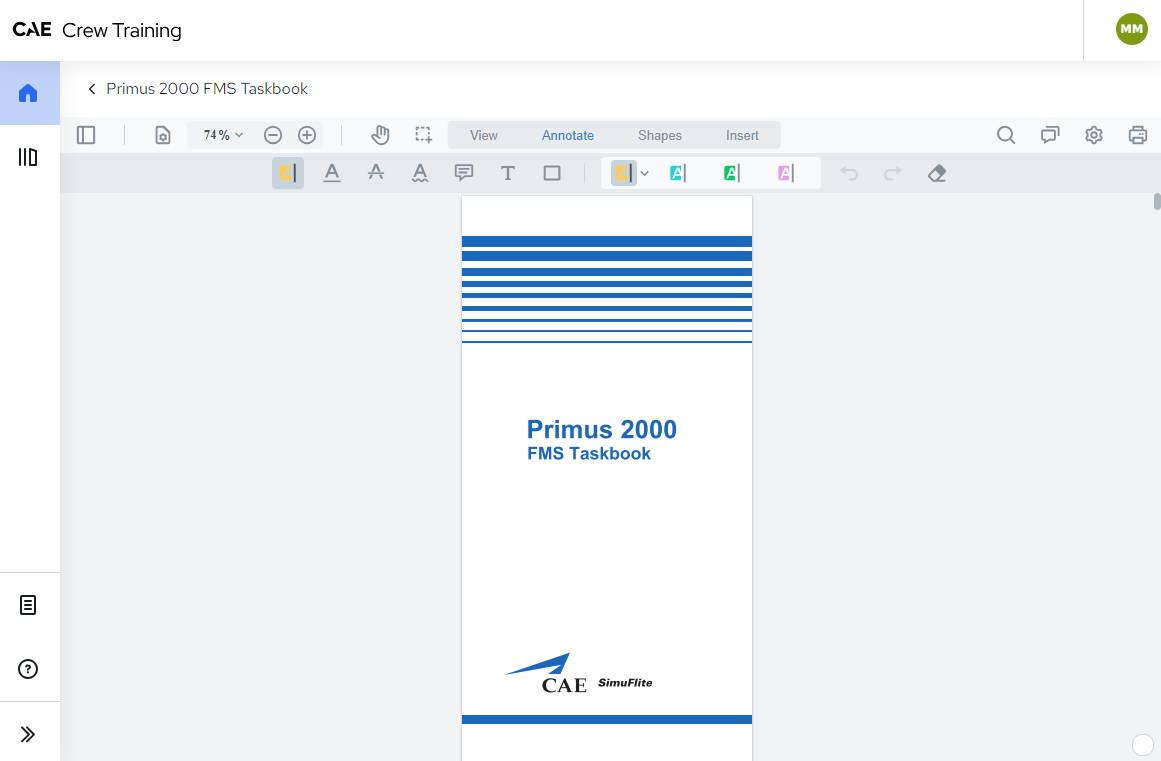Click the Primus 2000 FMS Taskbook title

click(207, 89)
